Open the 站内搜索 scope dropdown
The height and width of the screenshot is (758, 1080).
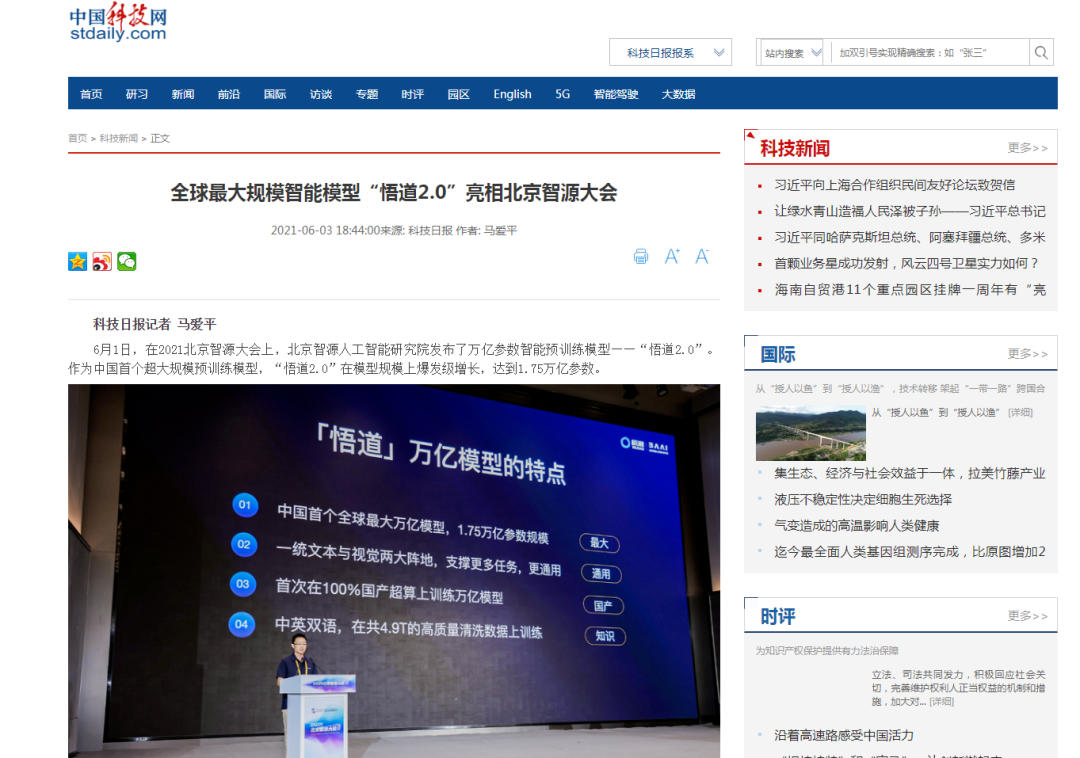click(x=792, y=52)
